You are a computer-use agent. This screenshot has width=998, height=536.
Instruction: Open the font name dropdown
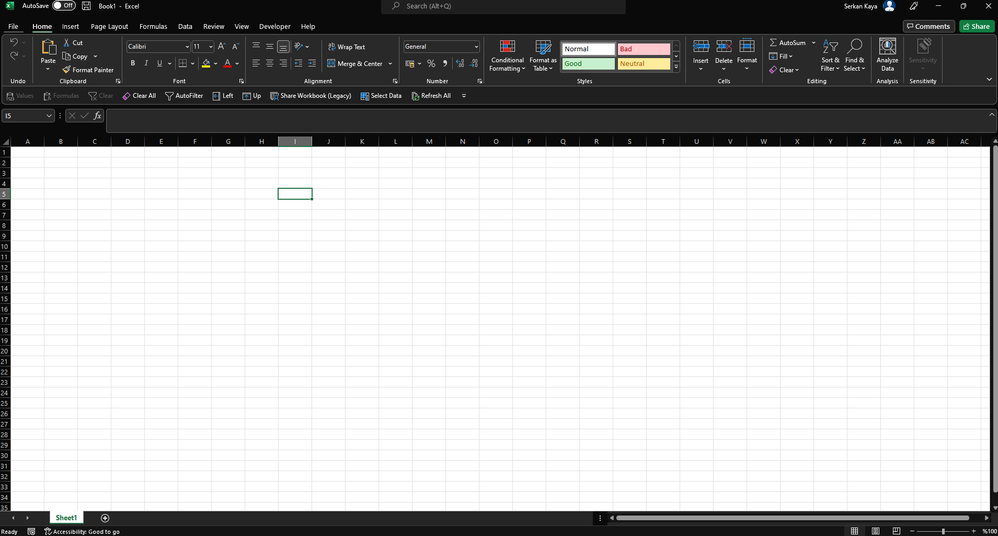[x=187, y=46]
